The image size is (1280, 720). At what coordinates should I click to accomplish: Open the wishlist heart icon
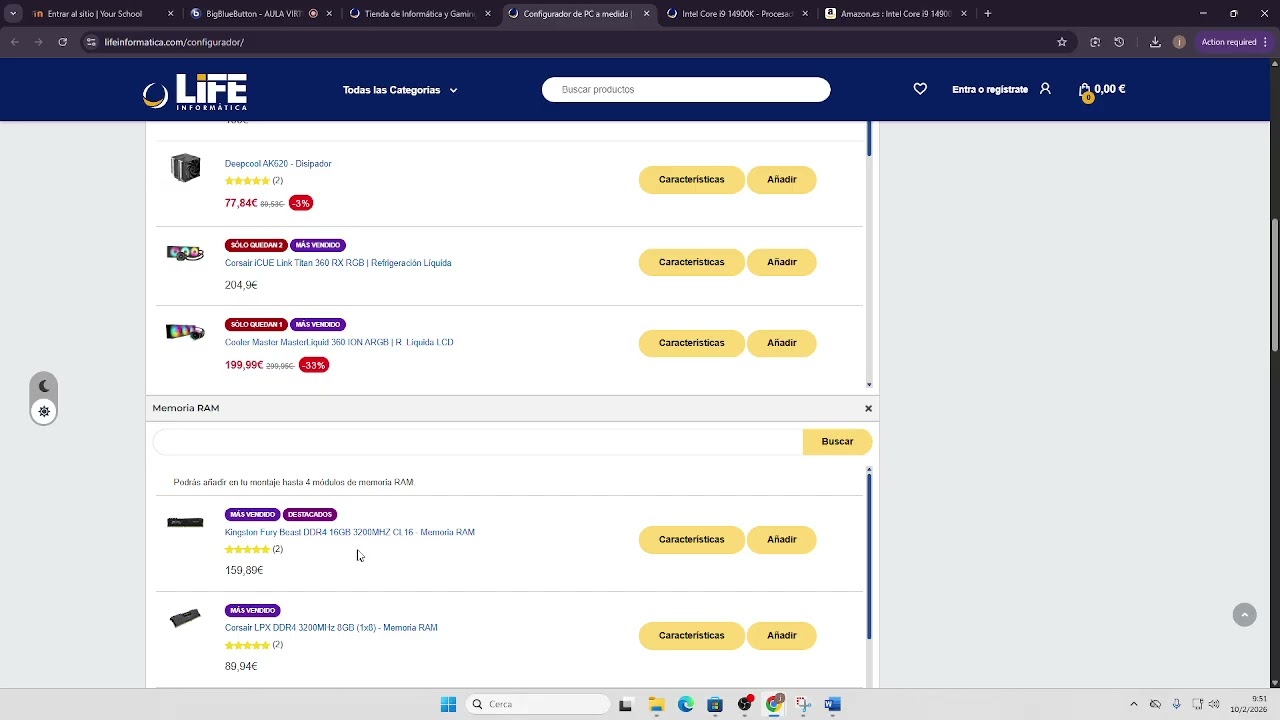pos(920,89)
